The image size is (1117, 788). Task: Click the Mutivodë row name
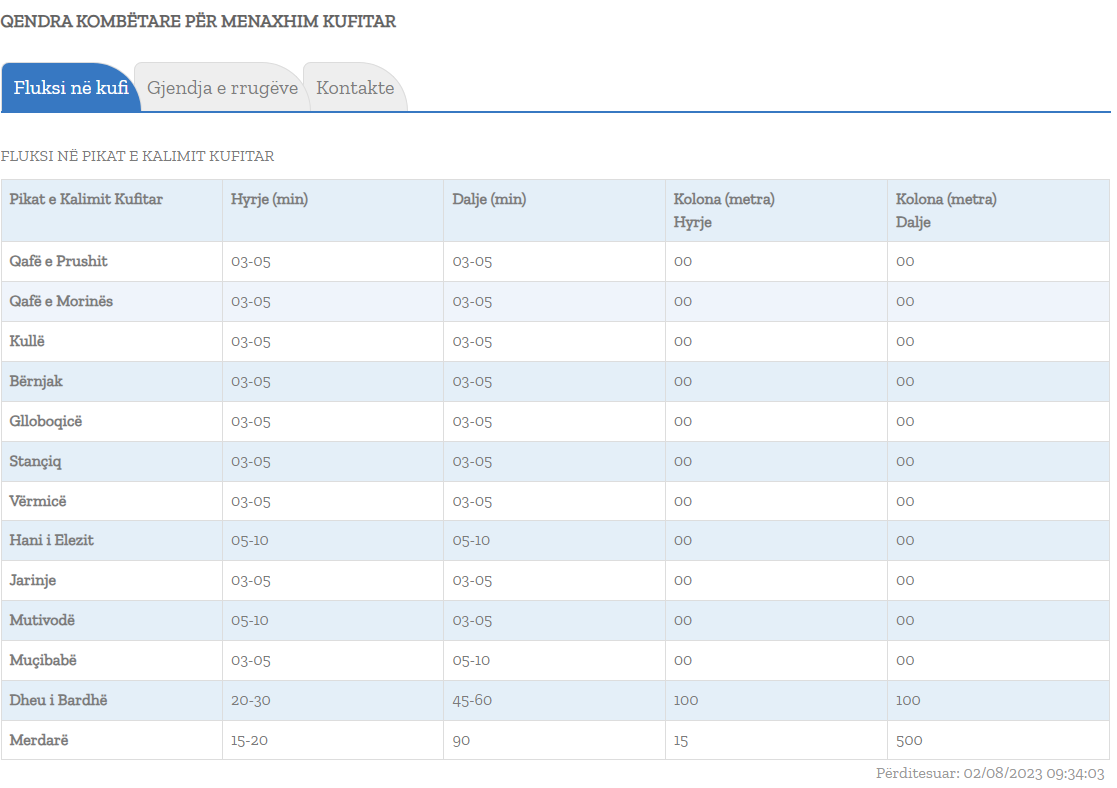pyautogui.click(x=42, y=620)
